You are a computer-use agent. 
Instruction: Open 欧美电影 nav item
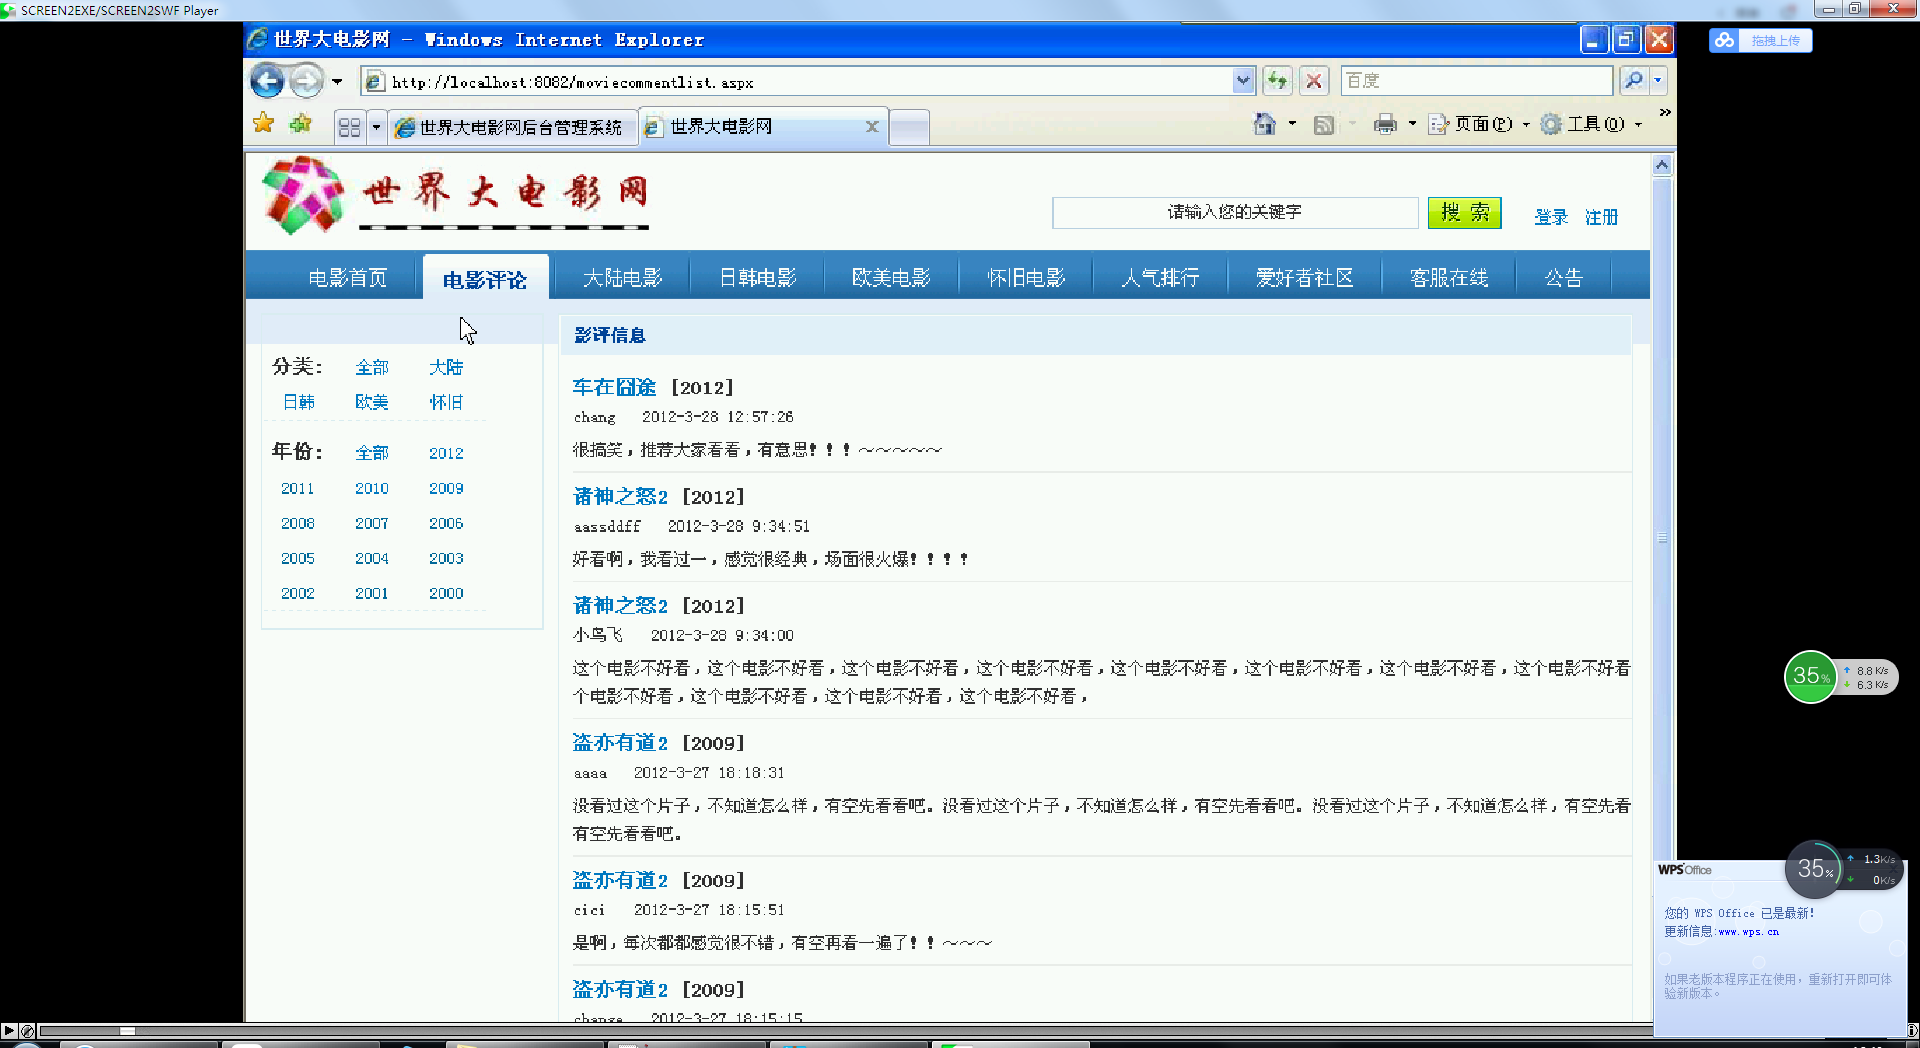pyautogui.click(x=891, y=277)
